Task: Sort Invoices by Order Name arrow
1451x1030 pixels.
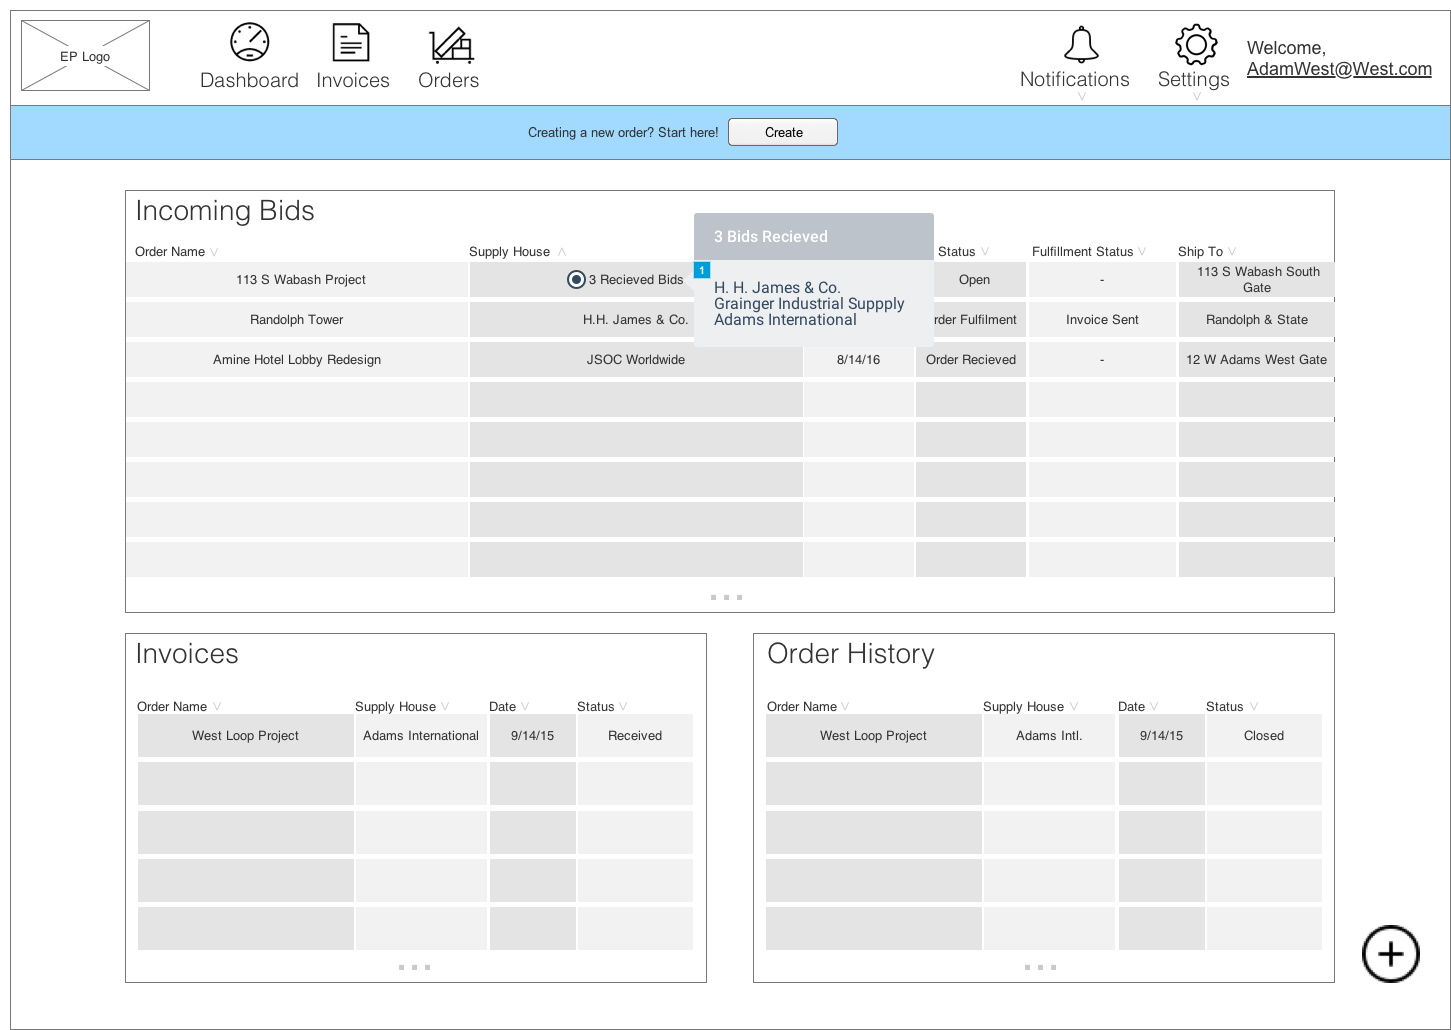Action: pyautogui.click(x=217, y=707)
